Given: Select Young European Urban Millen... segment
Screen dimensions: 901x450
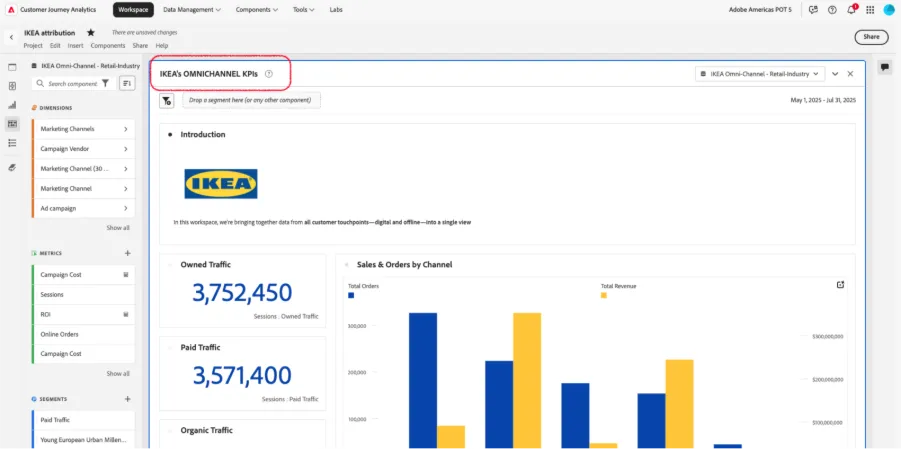Looking at the screenshot, I should click(84, 440).
